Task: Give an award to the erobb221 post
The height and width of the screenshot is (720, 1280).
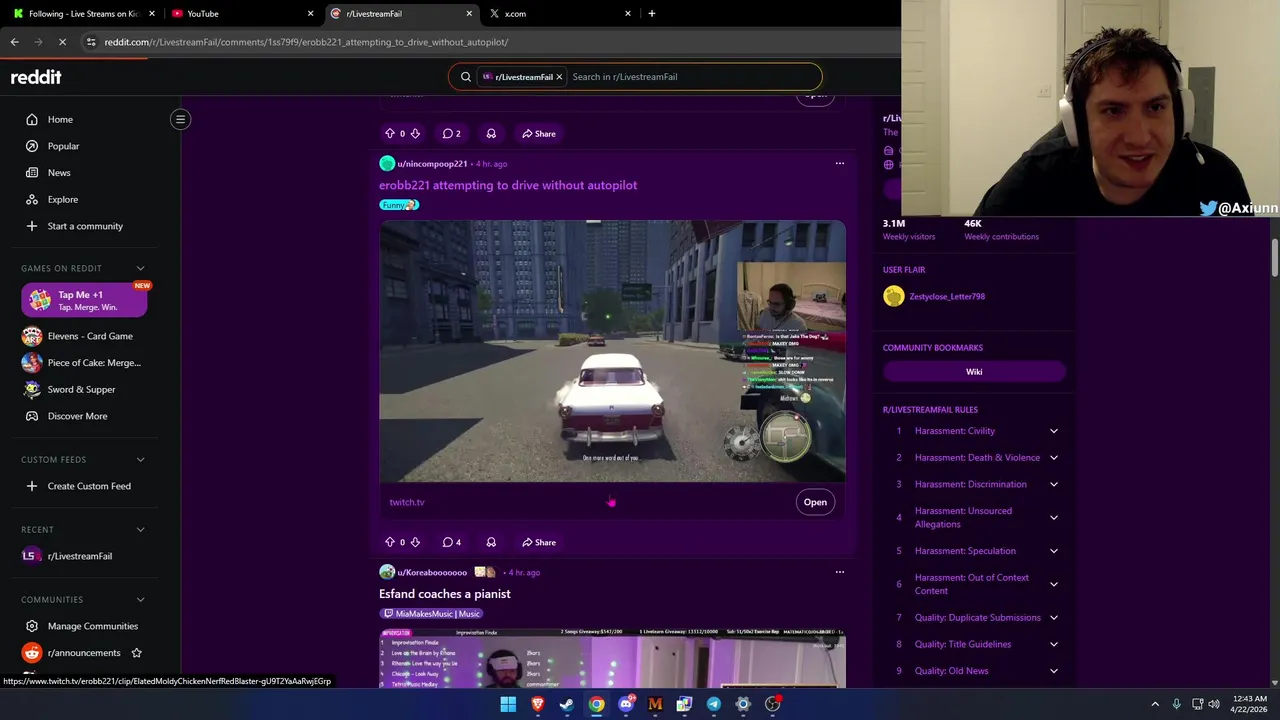Action: pyautogui.click(x=491, y=542)
